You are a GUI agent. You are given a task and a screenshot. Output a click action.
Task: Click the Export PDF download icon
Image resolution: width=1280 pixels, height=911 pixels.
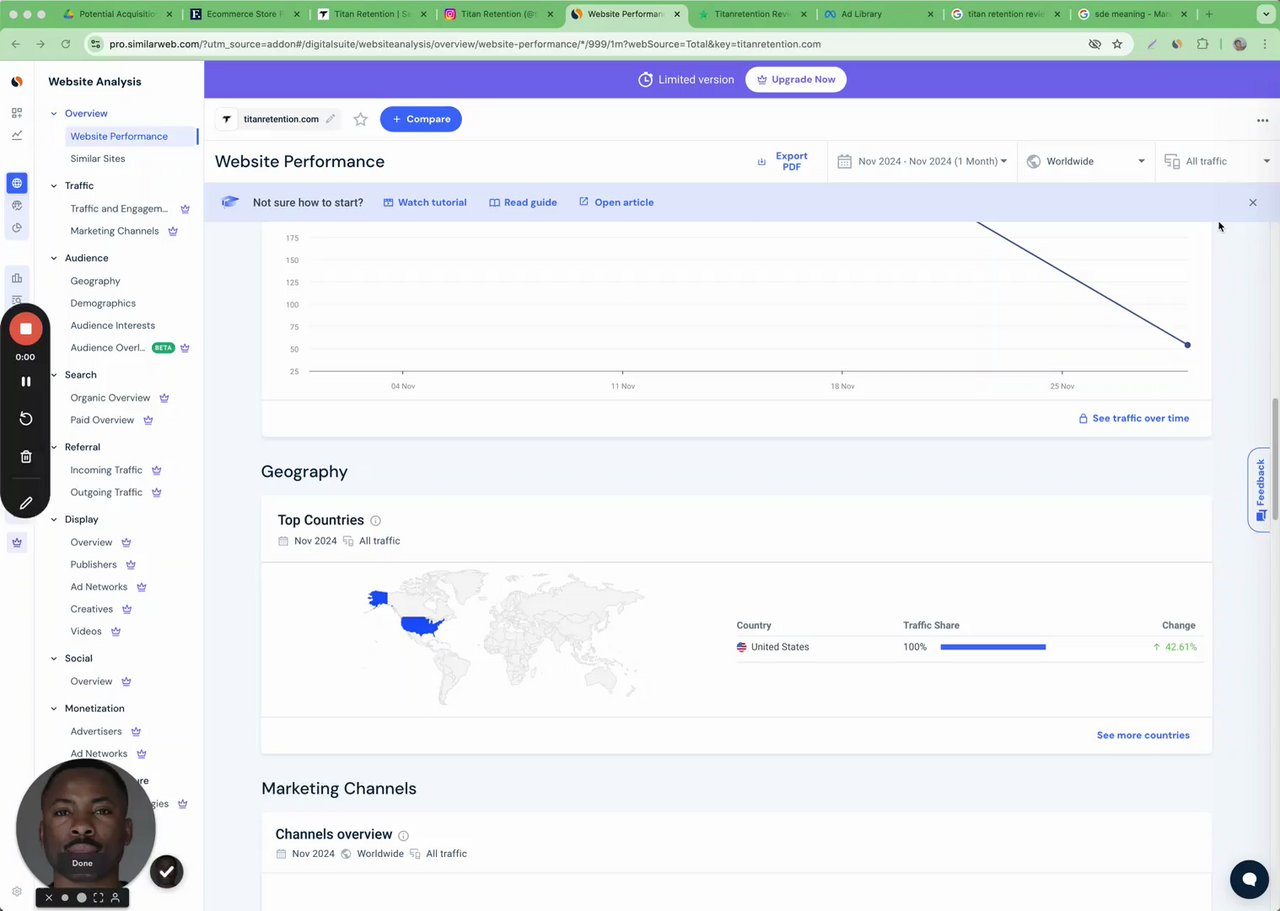[762, 161]
